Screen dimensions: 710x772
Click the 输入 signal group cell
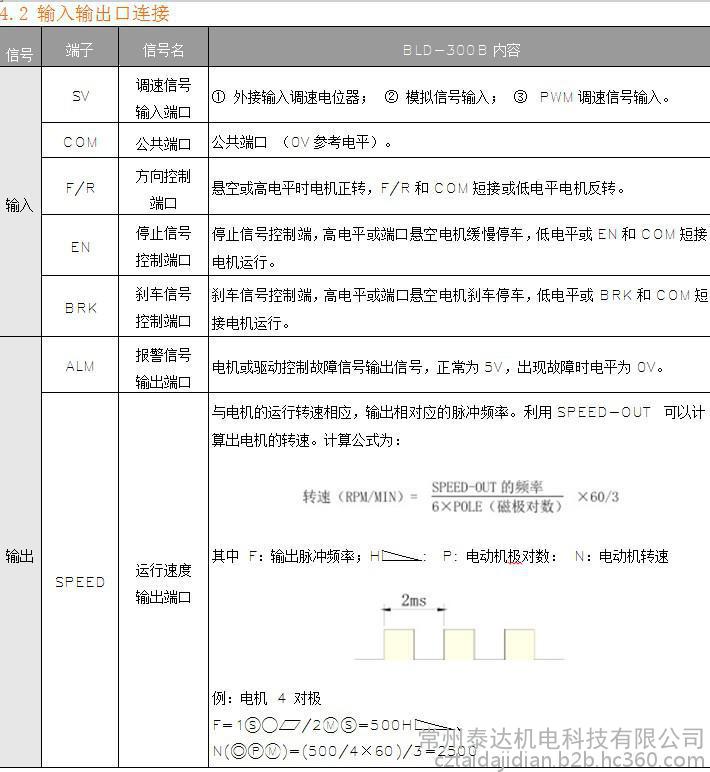click(20, 205)
